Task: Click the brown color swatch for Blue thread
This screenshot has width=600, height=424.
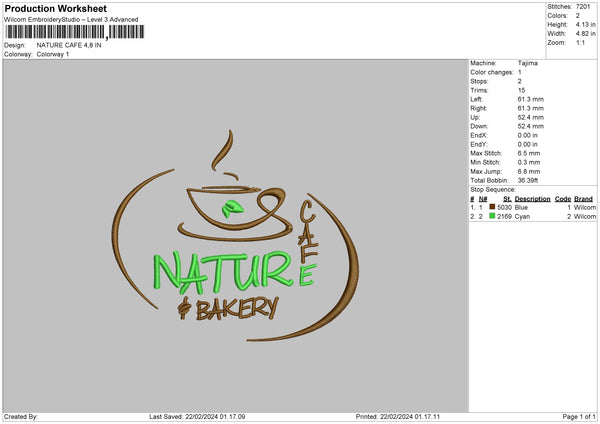Action: click(x=492, y=207)
